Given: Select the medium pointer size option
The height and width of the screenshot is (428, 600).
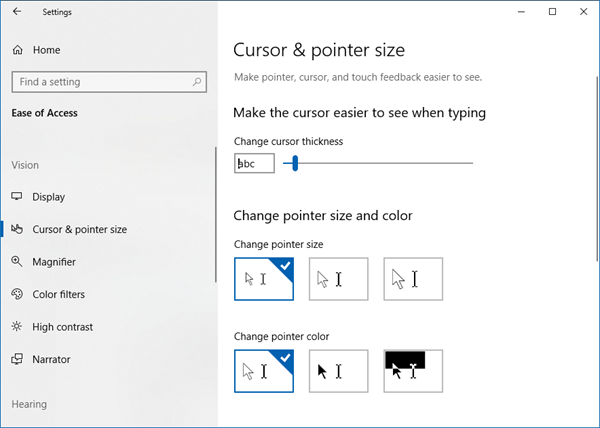Looking at the screenshot, I should [x=339, y=279].
